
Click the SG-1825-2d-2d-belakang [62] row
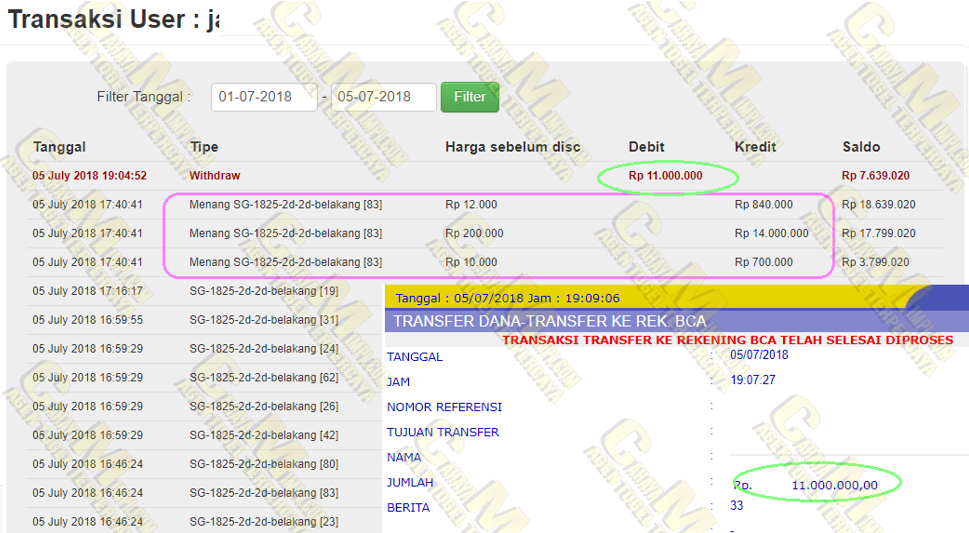pos(264,378)
